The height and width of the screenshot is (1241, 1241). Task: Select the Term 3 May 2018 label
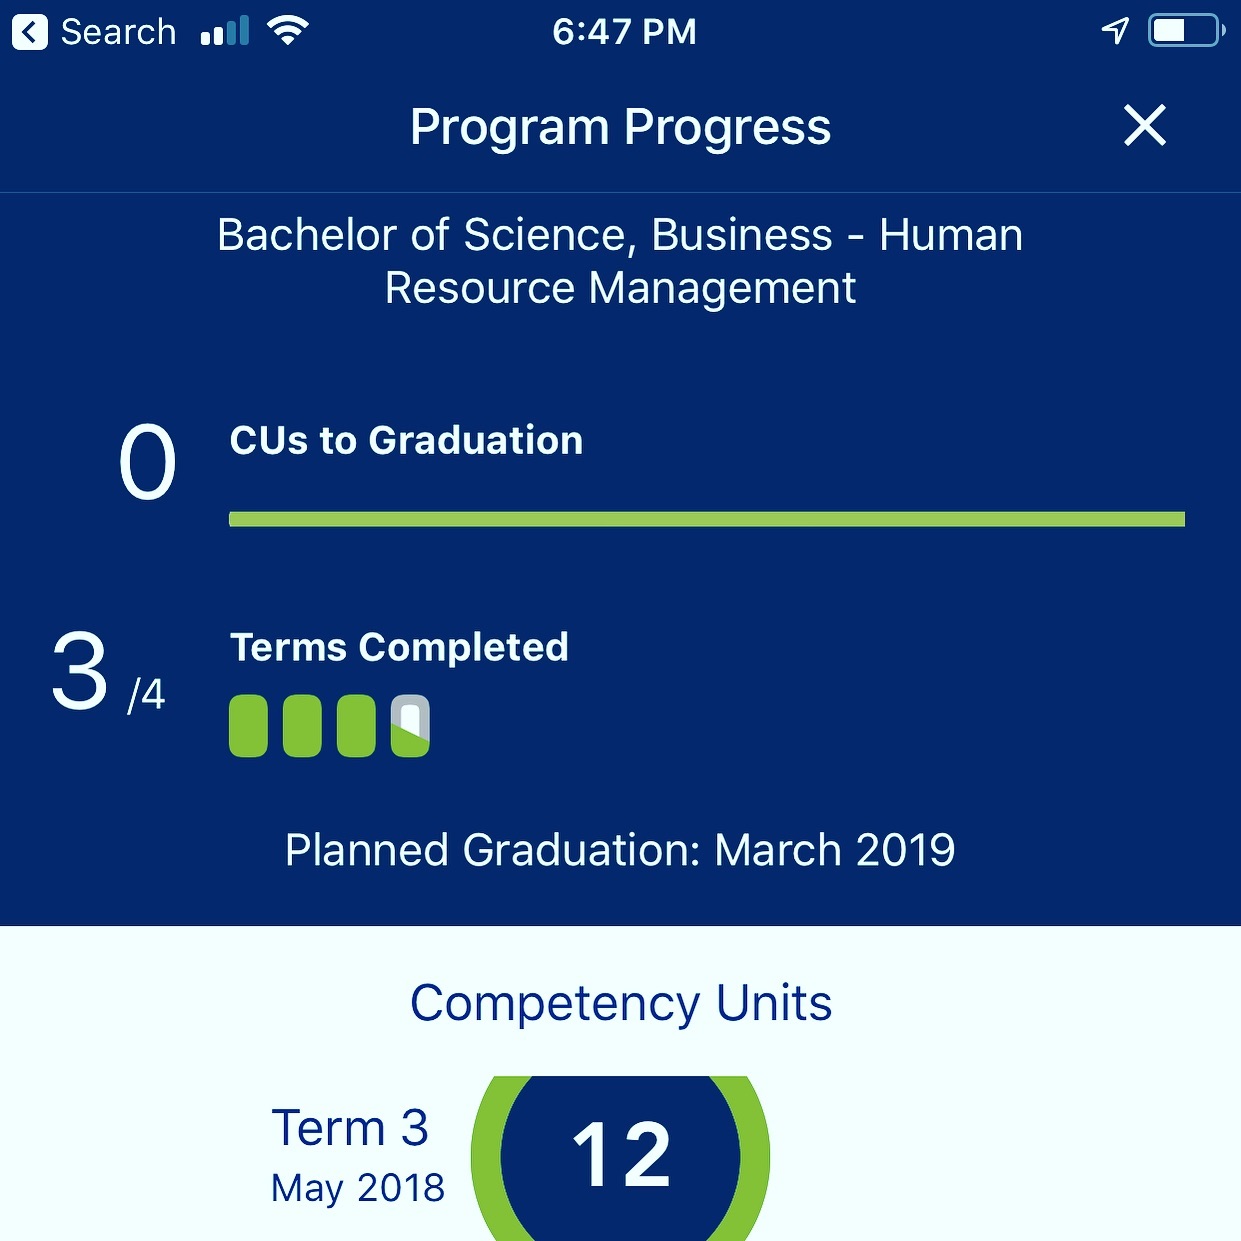357,1156
